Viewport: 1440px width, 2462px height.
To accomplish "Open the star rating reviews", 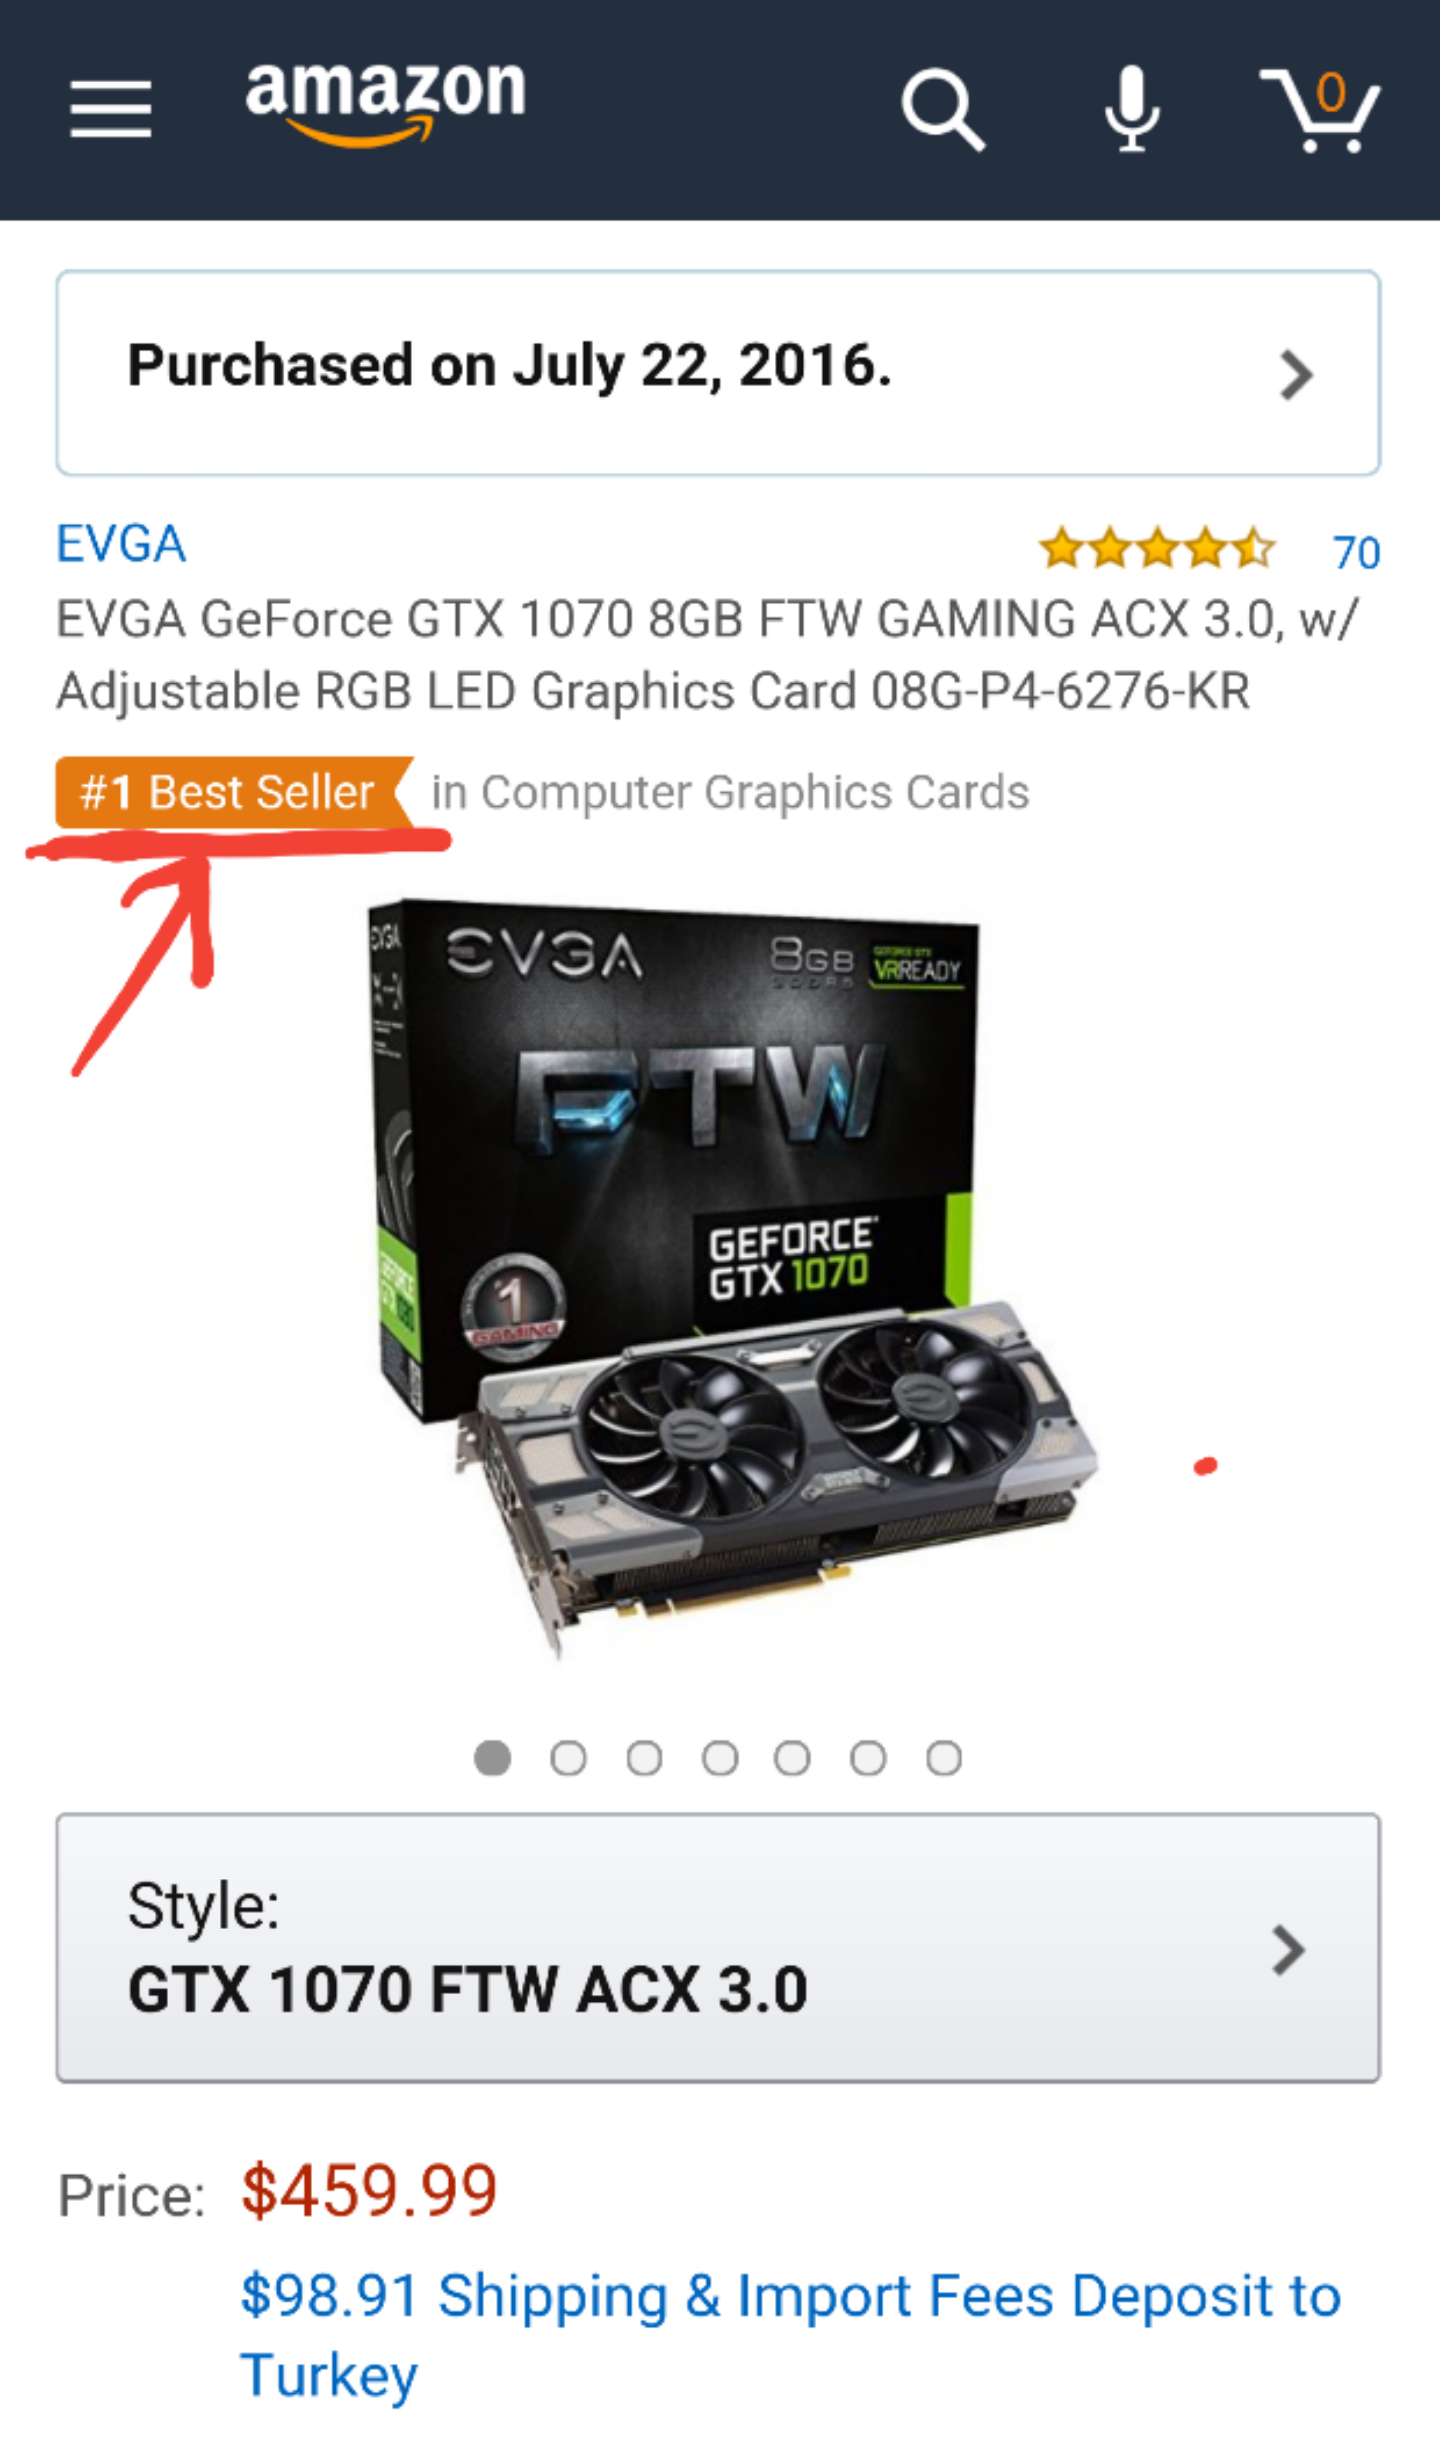I will point(1157,549).
